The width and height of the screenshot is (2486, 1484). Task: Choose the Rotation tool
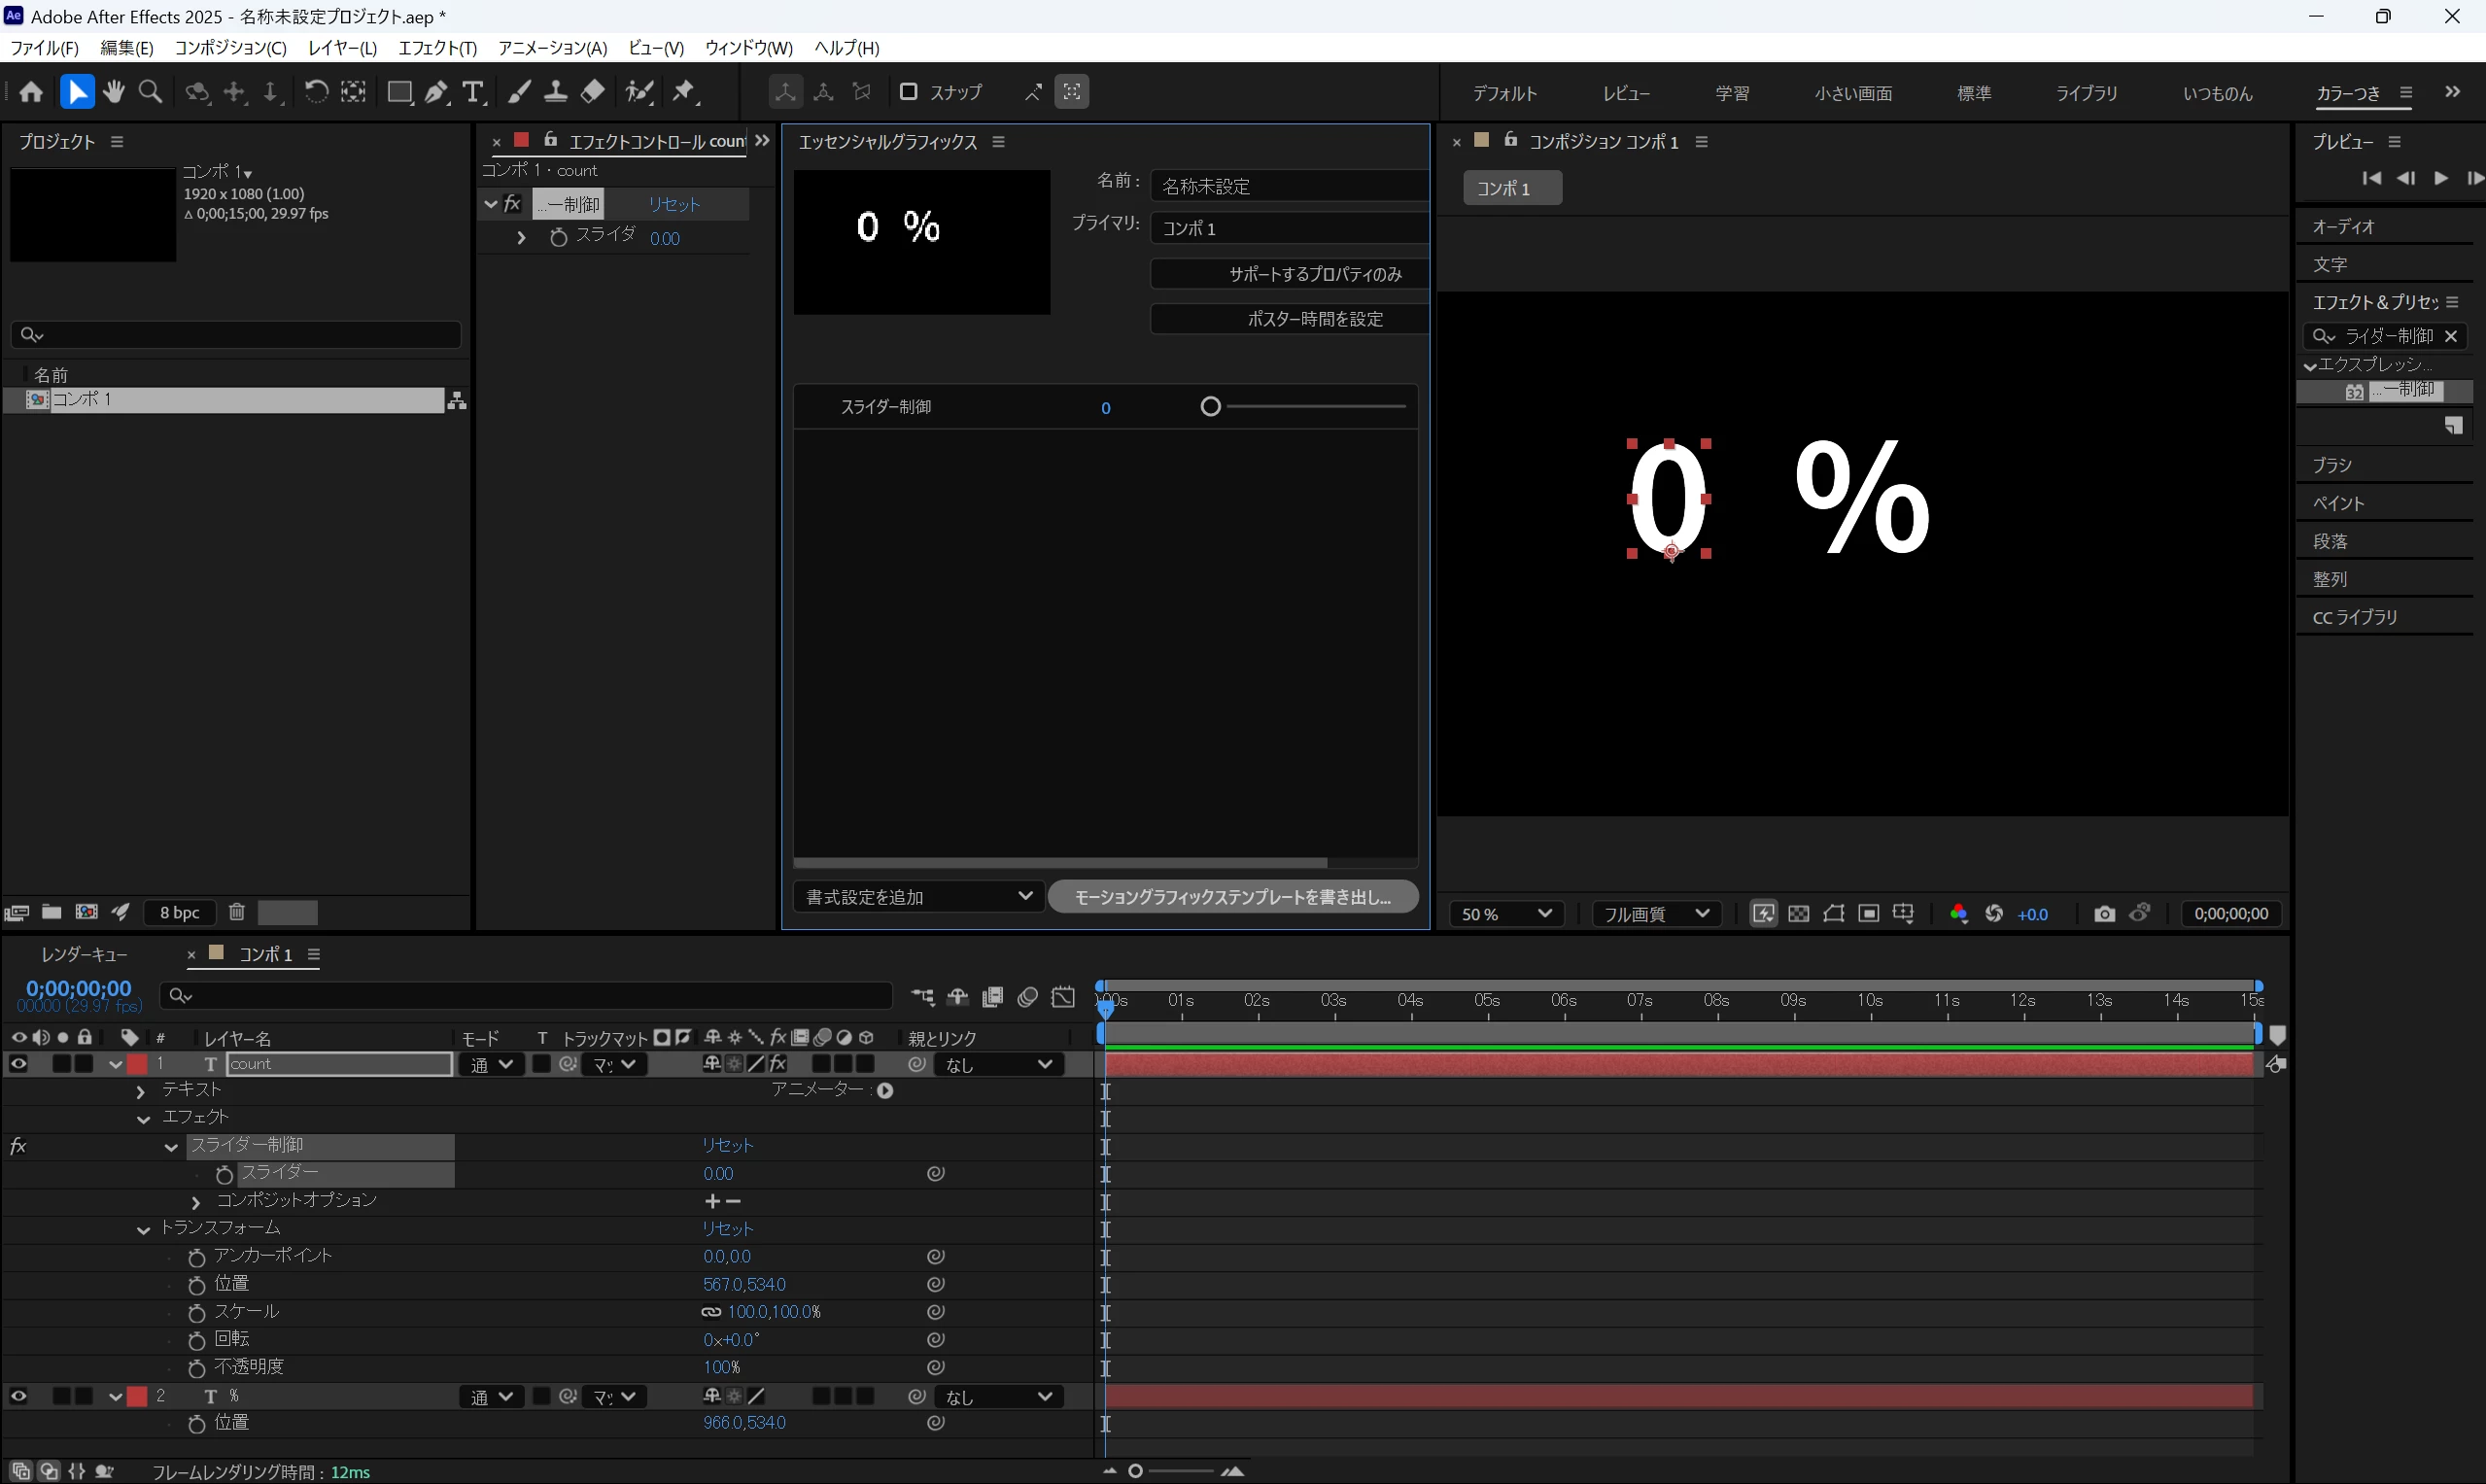(316, 92)
